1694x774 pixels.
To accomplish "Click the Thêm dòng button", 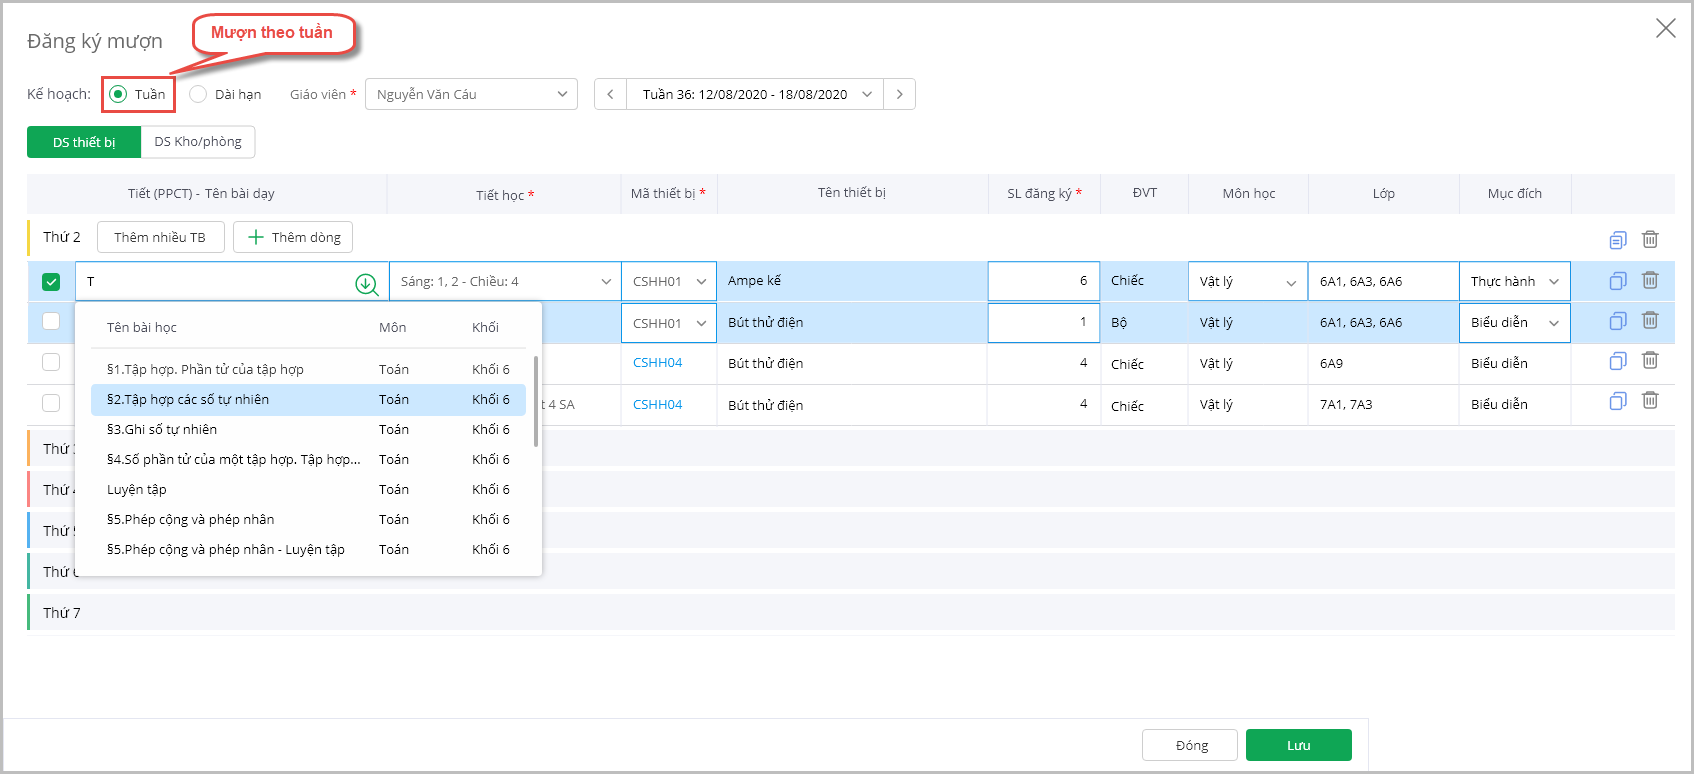I will (293, 237).
